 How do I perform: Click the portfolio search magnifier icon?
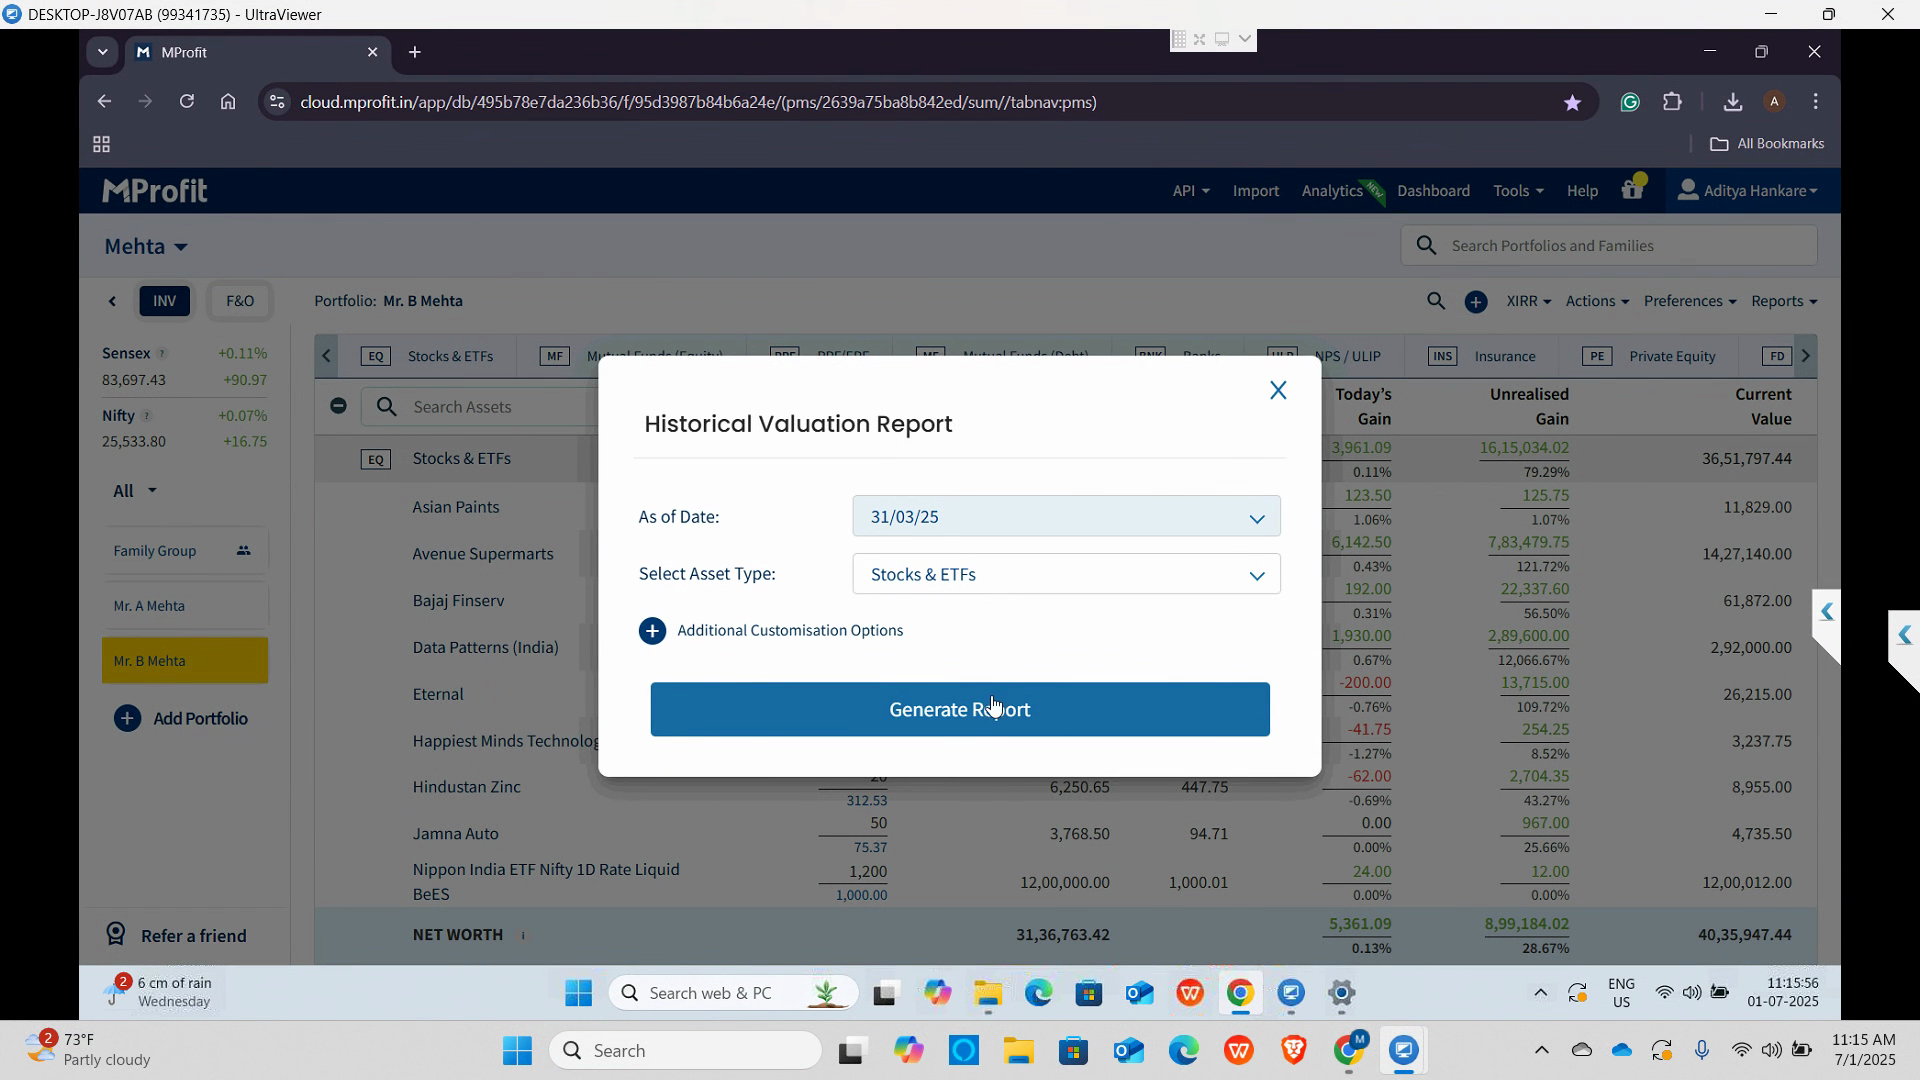(x=1436, y=301)
